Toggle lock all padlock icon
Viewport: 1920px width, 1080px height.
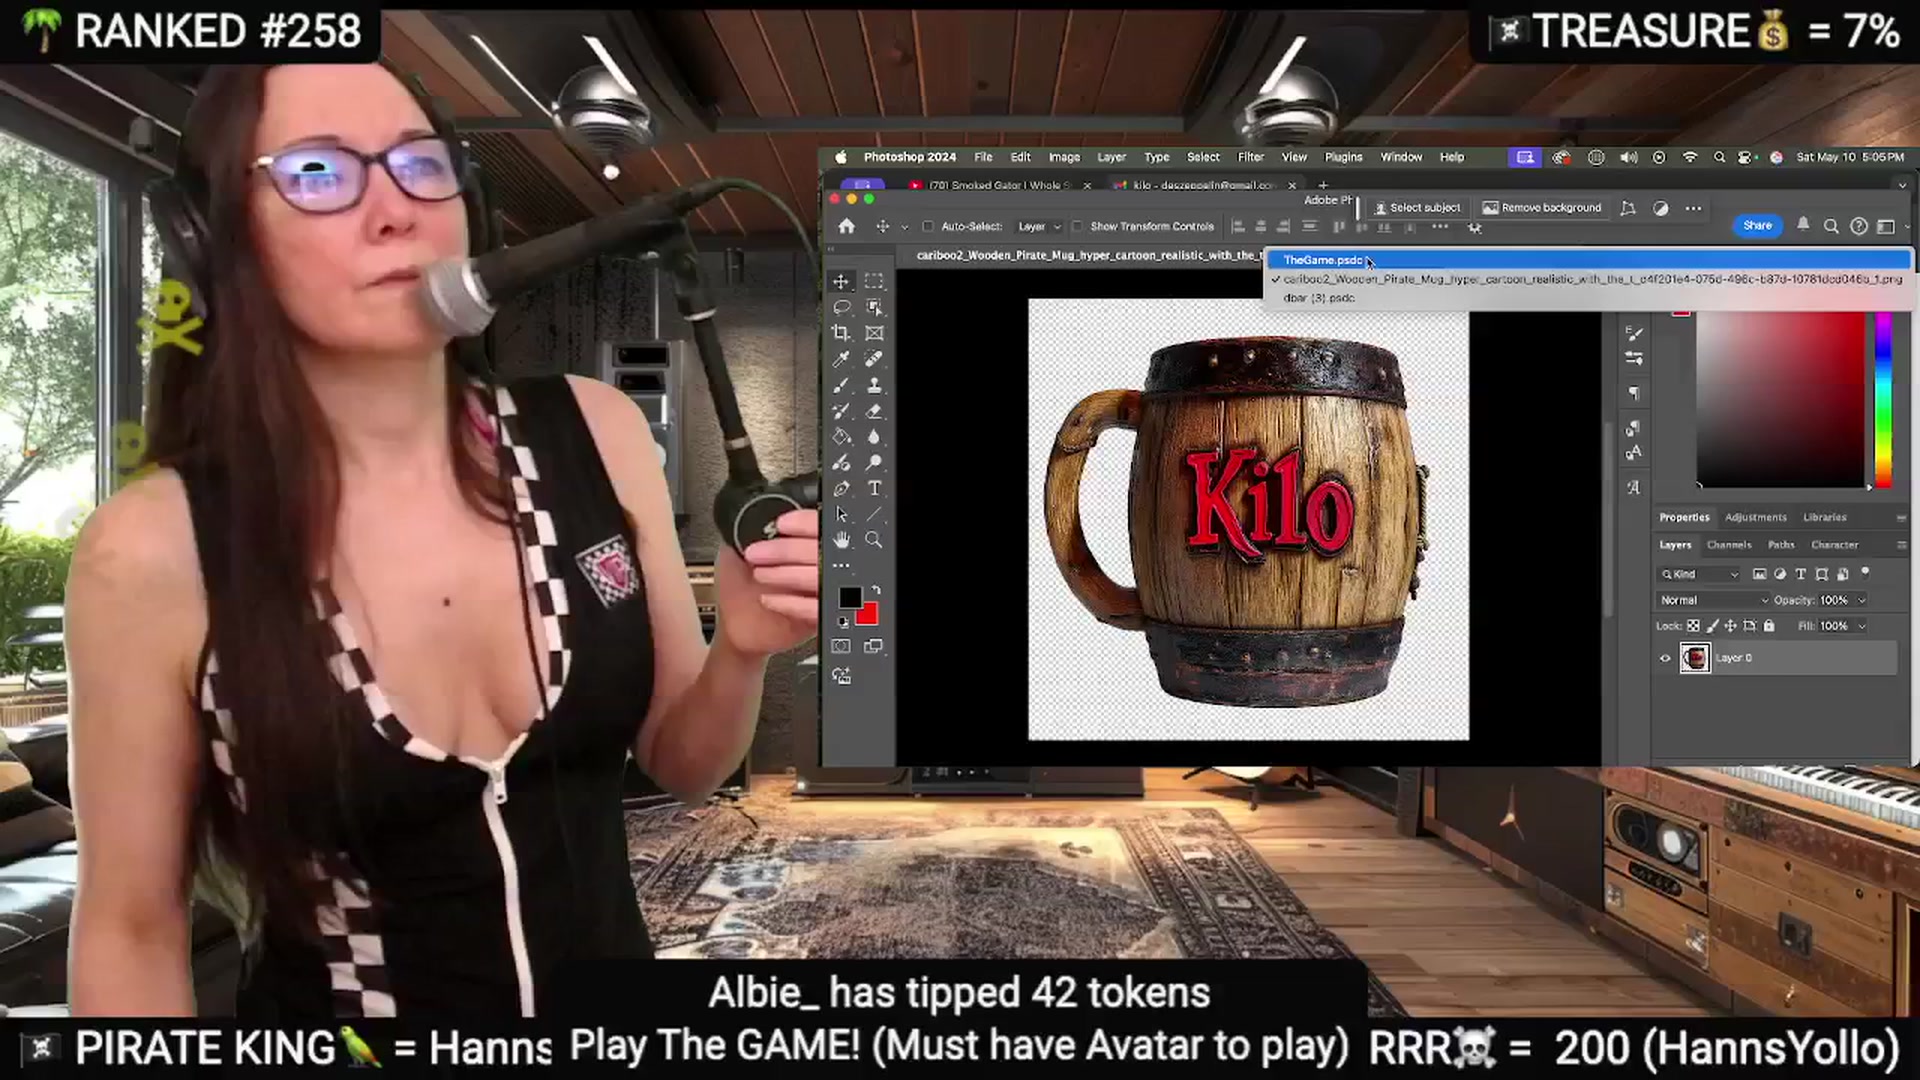pyautogui.click(x=1769, y=626)
